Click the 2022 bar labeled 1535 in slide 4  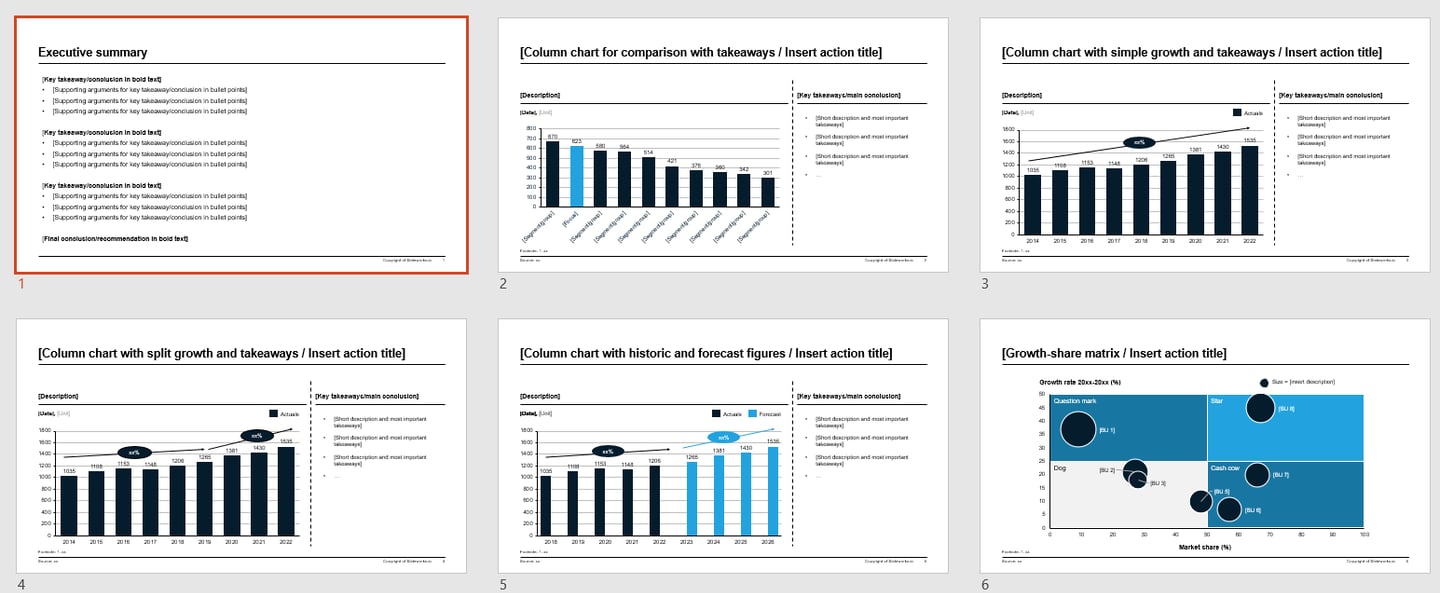pos(285,491)
